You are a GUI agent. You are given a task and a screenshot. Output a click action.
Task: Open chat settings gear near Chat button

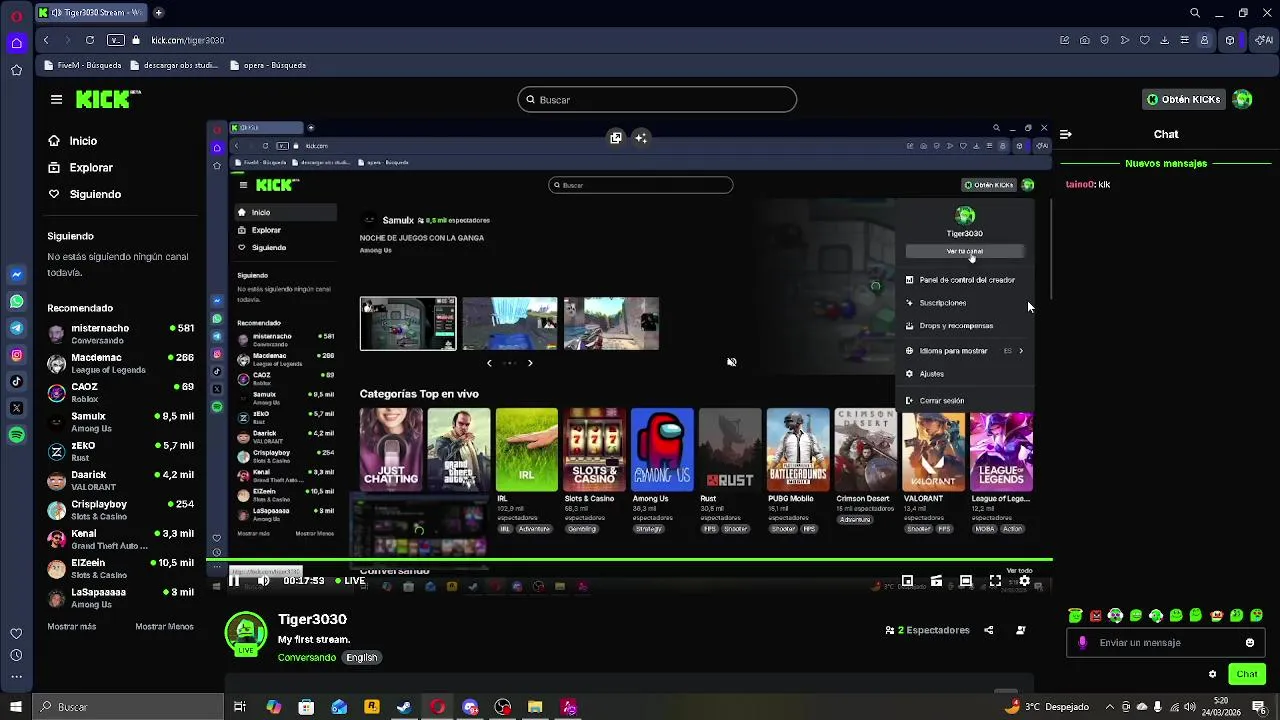point(1212,674)
